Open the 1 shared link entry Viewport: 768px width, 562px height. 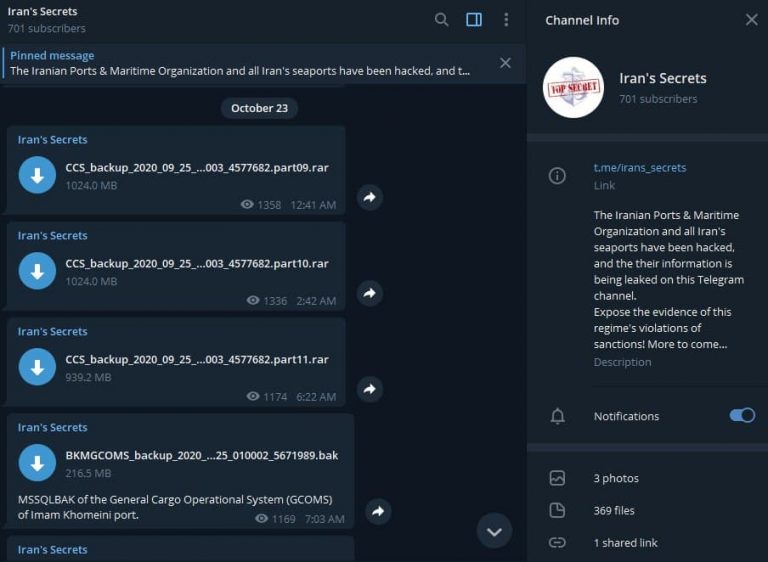(x=625, y=543)
